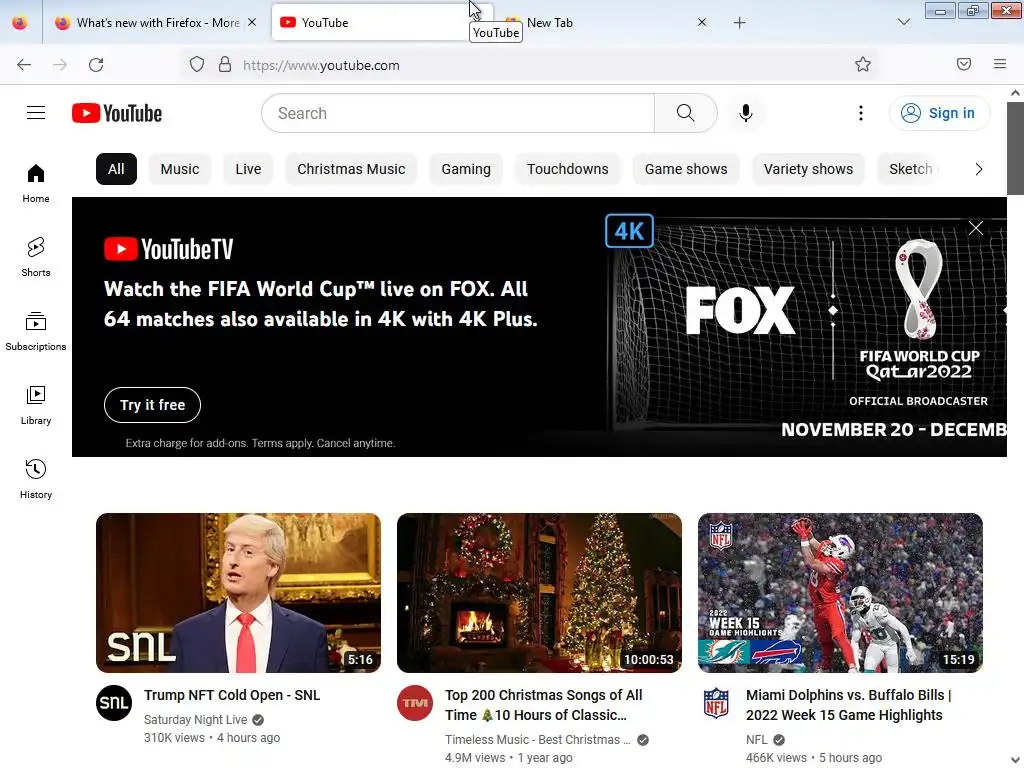Open History from sidebar
1024x768 pixels.
click(36, 479)
